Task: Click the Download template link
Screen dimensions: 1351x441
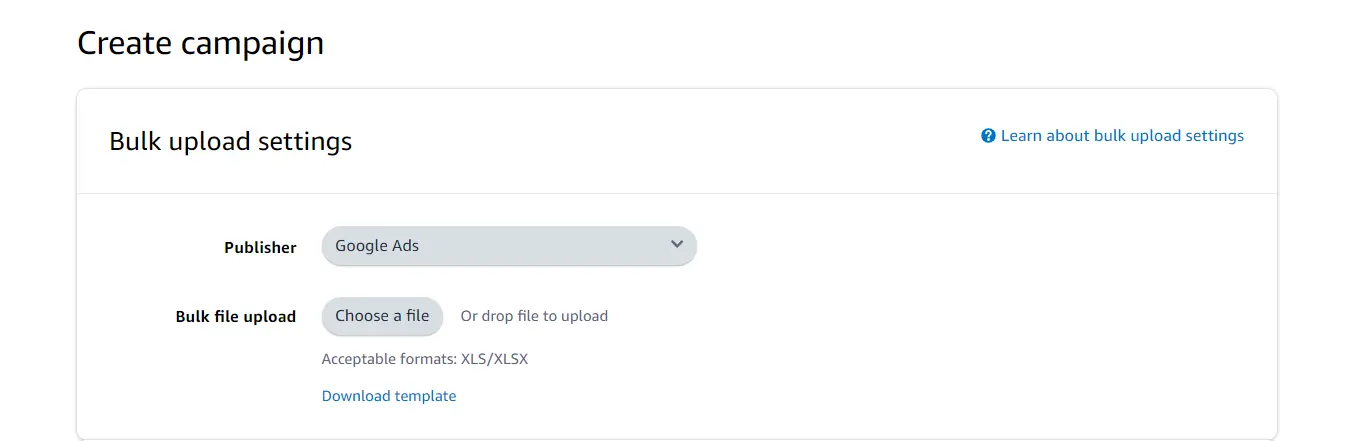Action: pos(388,396)
